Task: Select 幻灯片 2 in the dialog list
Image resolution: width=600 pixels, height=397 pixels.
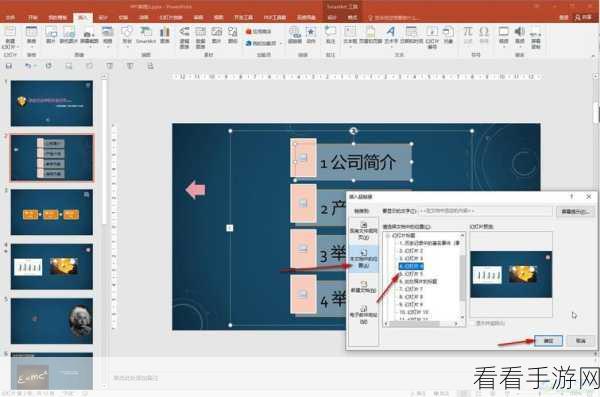Action: tap(411, 251)
